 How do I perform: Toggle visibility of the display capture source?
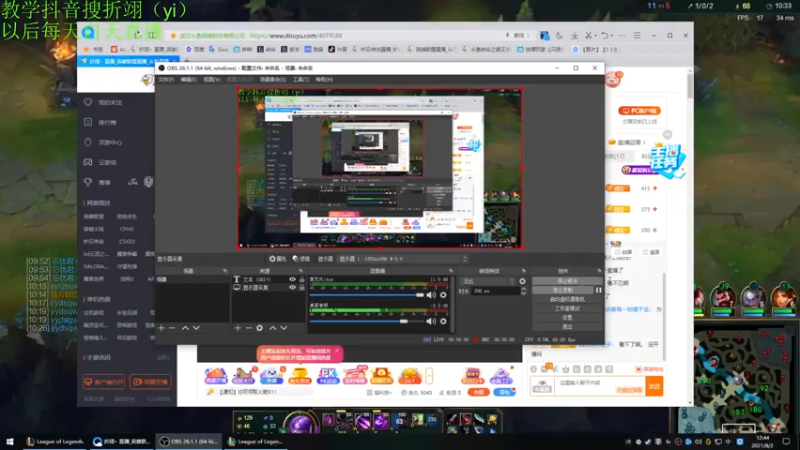pyautogui.click(x=292, y=287)
